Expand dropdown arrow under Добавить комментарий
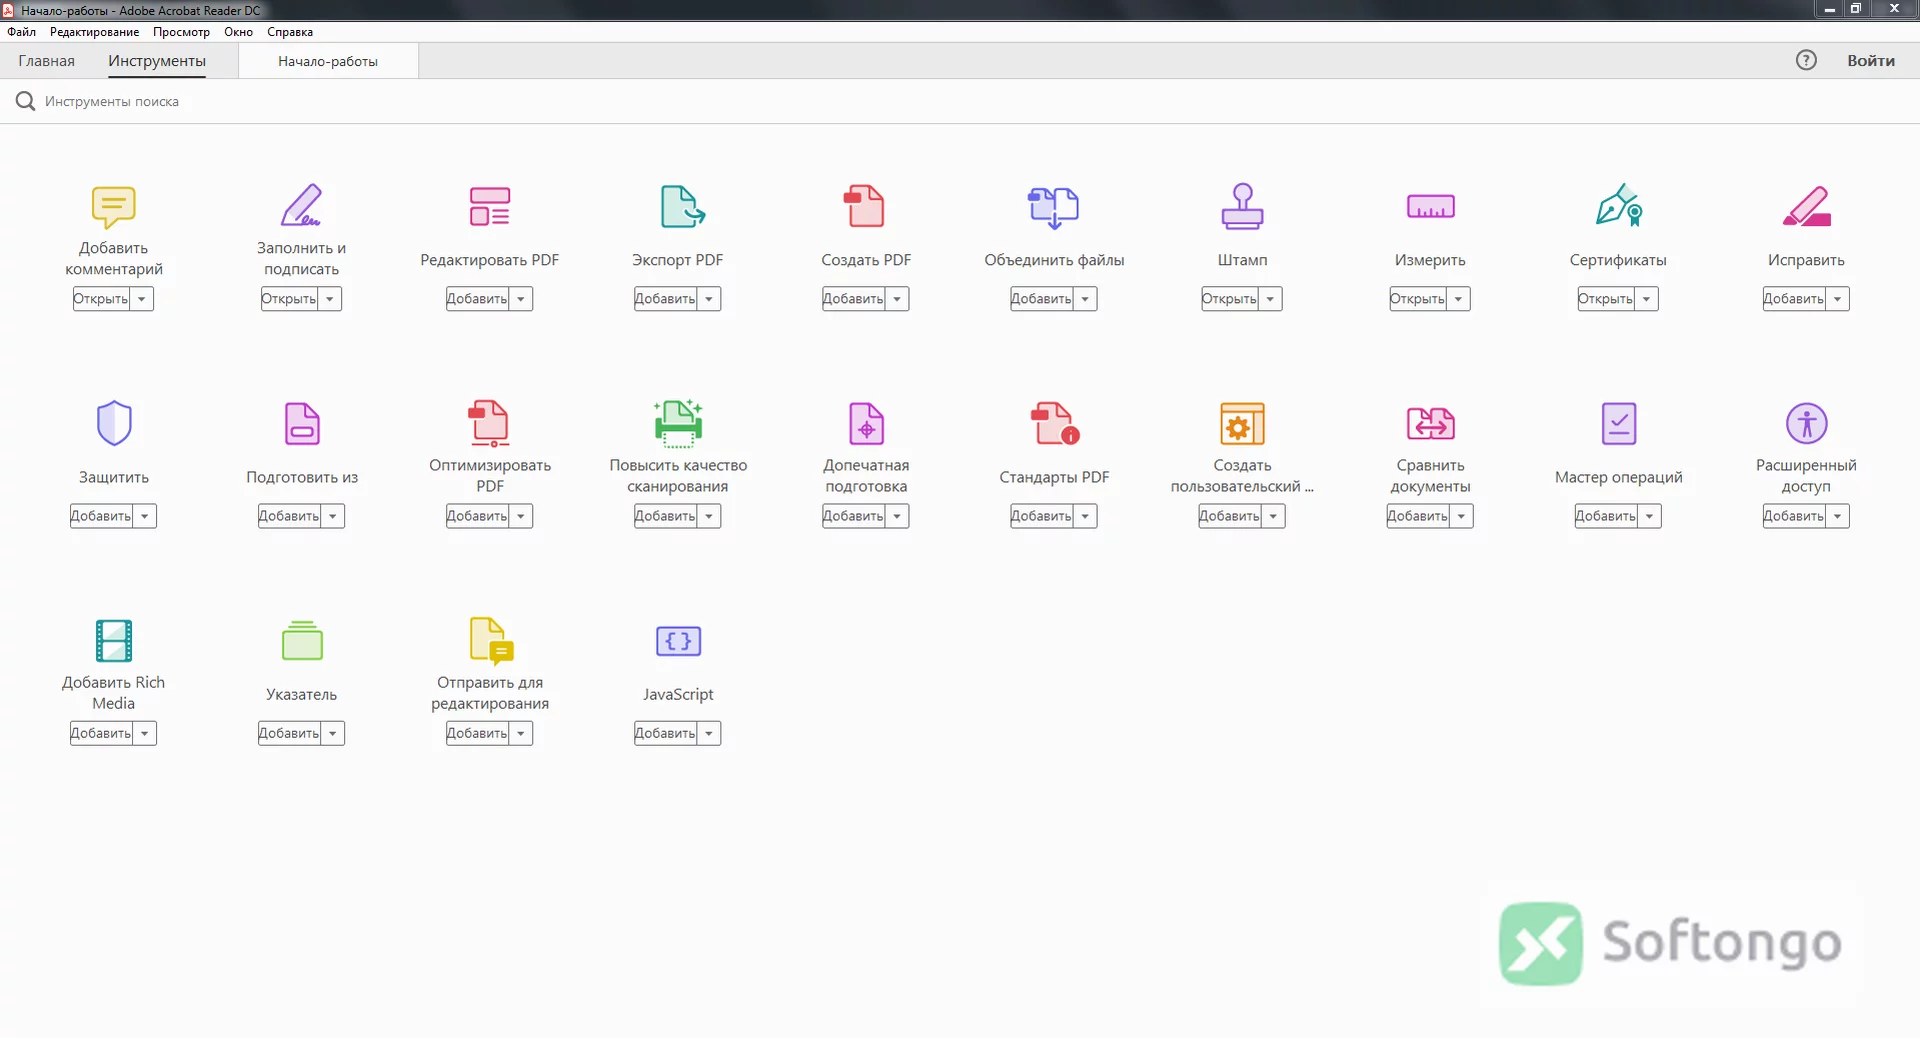The width and height of the screenshot is (1920, 1038). (142, 299)
